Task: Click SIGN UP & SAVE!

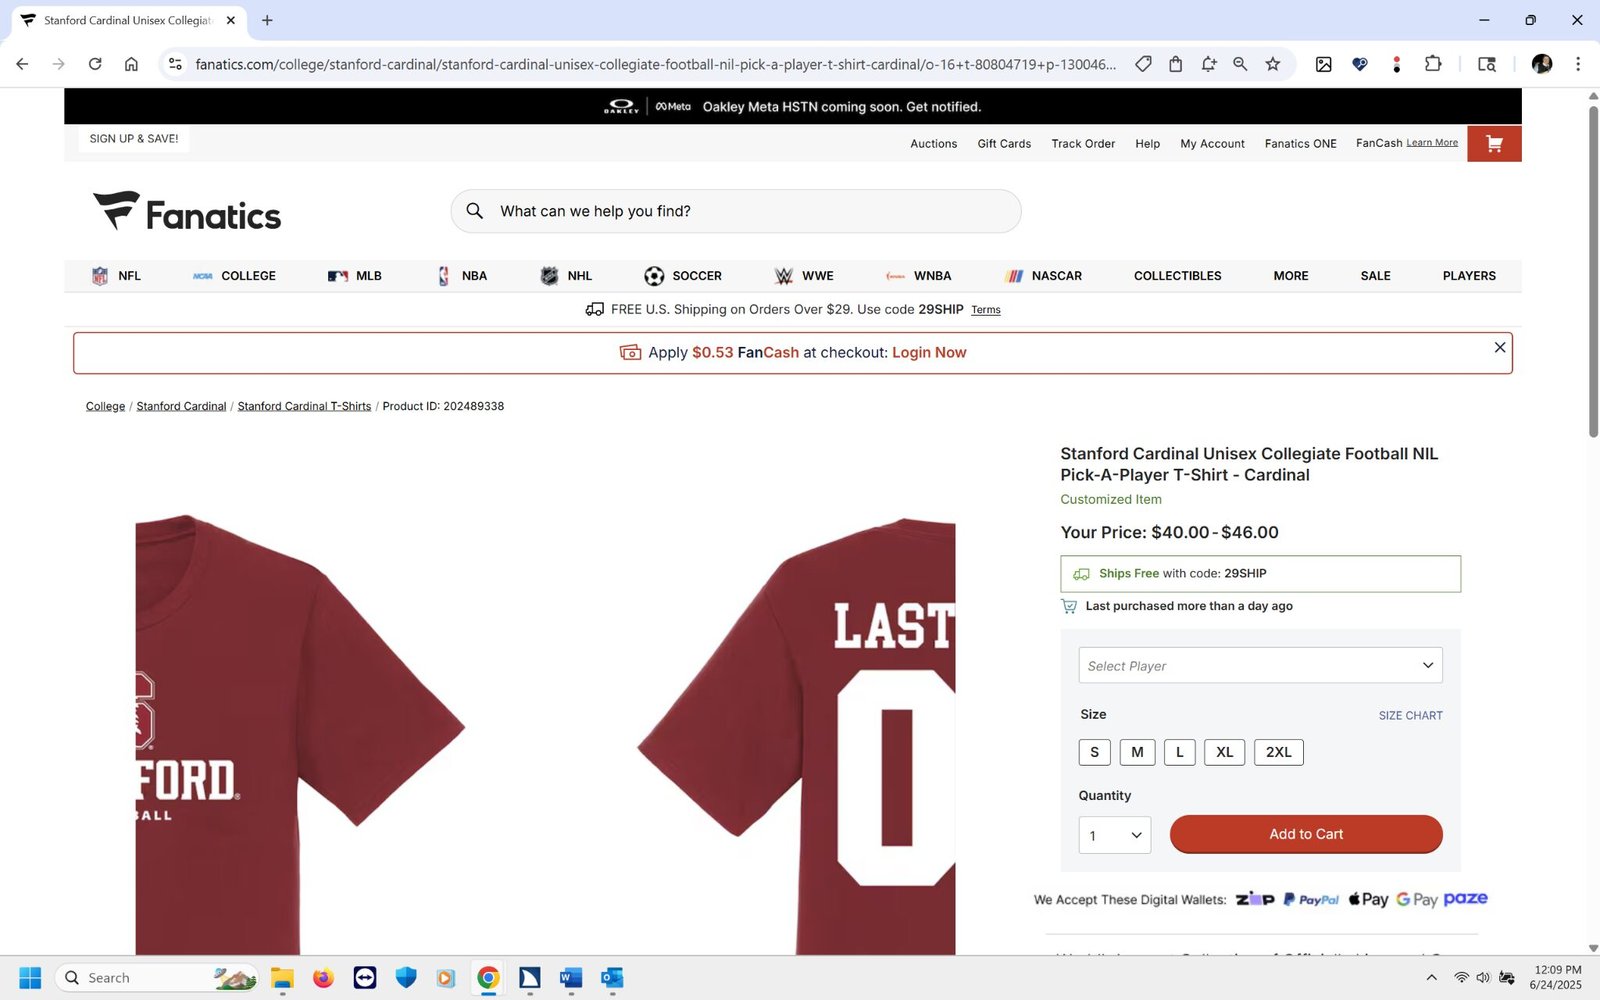Action: (x=134, y=139)
